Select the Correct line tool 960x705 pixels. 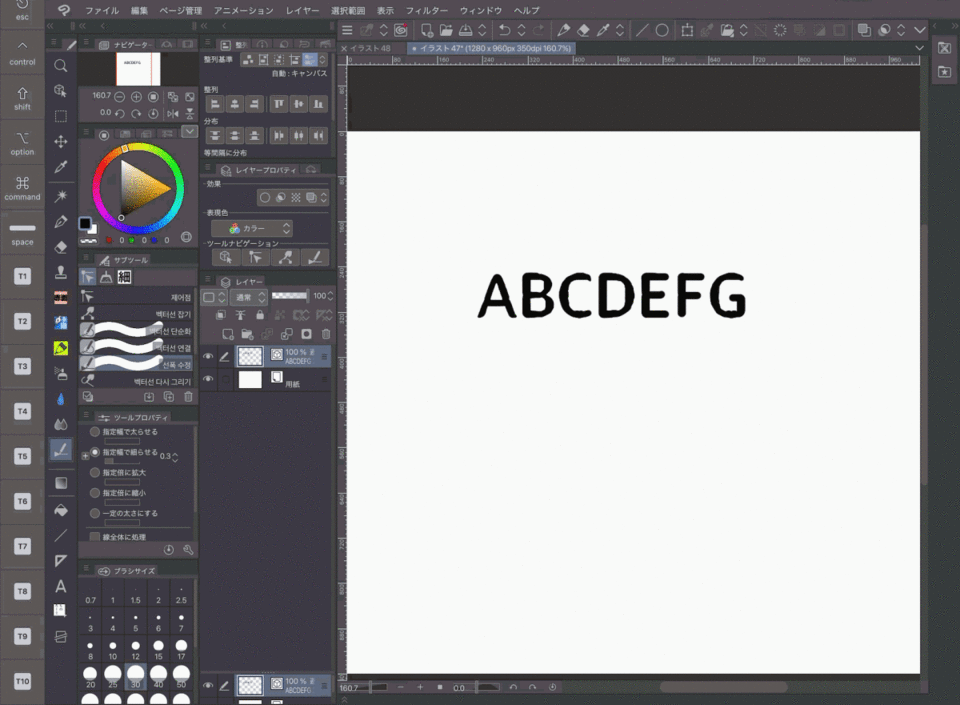pos(61,450)
